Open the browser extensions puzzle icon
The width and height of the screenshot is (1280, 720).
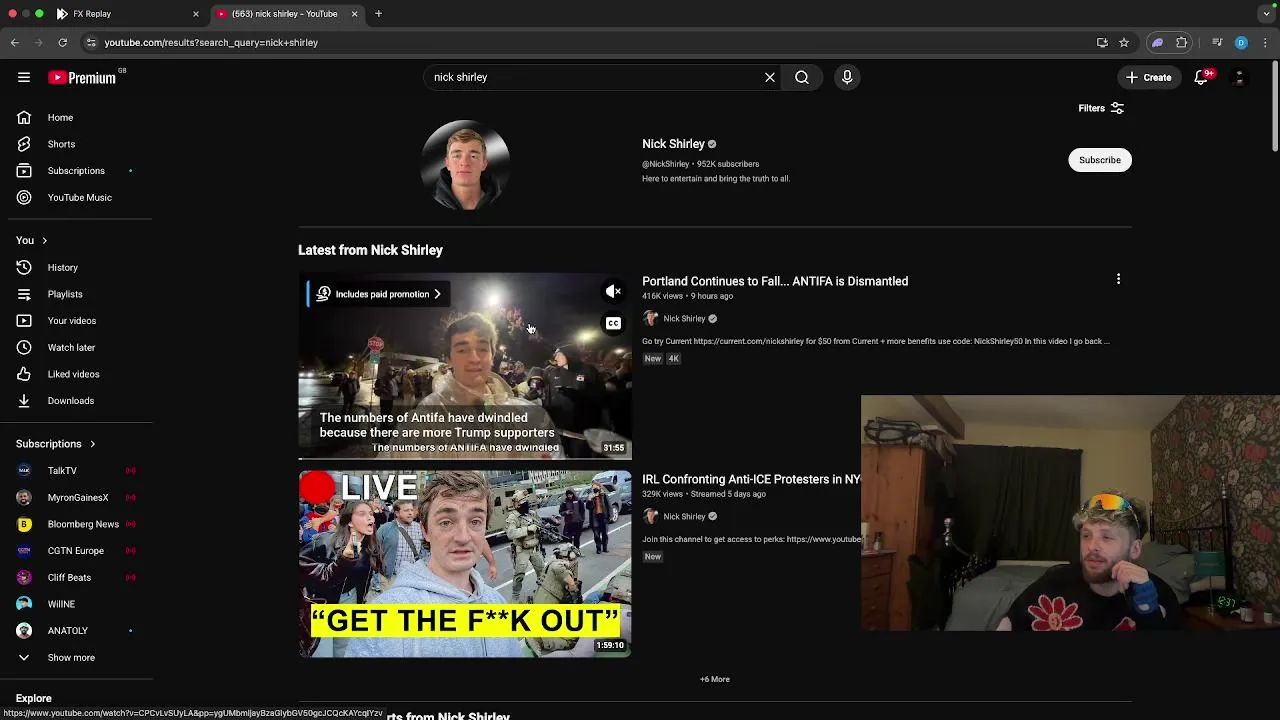click(1182, 42)
